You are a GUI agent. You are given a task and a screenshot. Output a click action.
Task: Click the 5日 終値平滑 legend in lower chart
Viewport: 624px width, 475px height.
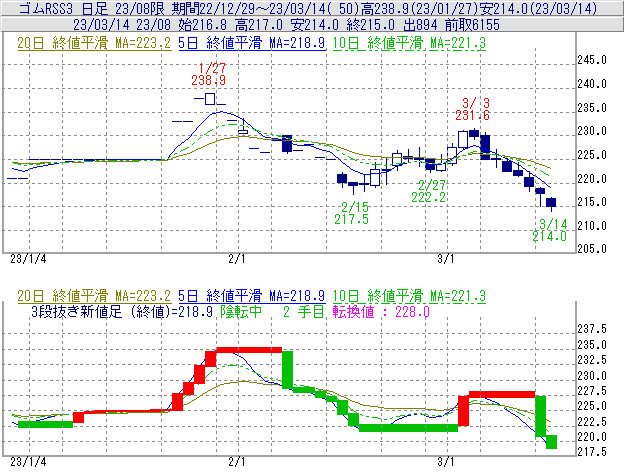point(252,296)
